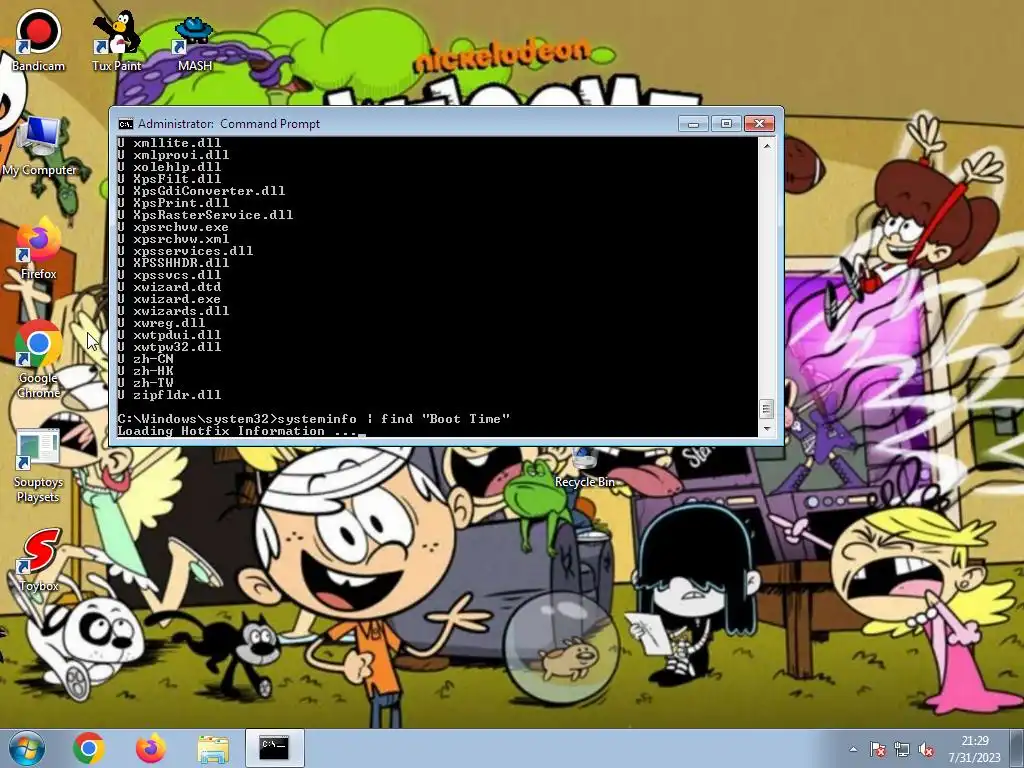Select the Command Prompt taskbar button
The height and width of the screenshot is (768, 1024).
pos(274,748)
